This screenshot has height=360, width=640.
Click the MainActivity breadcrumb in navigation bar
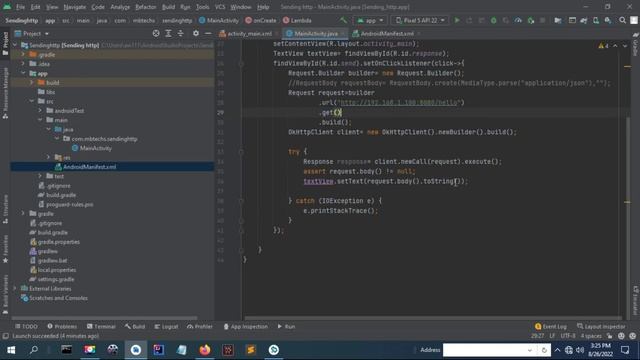tap(218, 20)
